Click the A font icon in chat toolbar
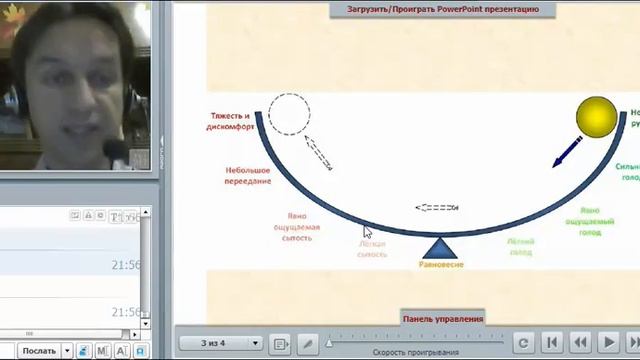The height and width of the screenshot is (360, 640). (x=122, y=351)
